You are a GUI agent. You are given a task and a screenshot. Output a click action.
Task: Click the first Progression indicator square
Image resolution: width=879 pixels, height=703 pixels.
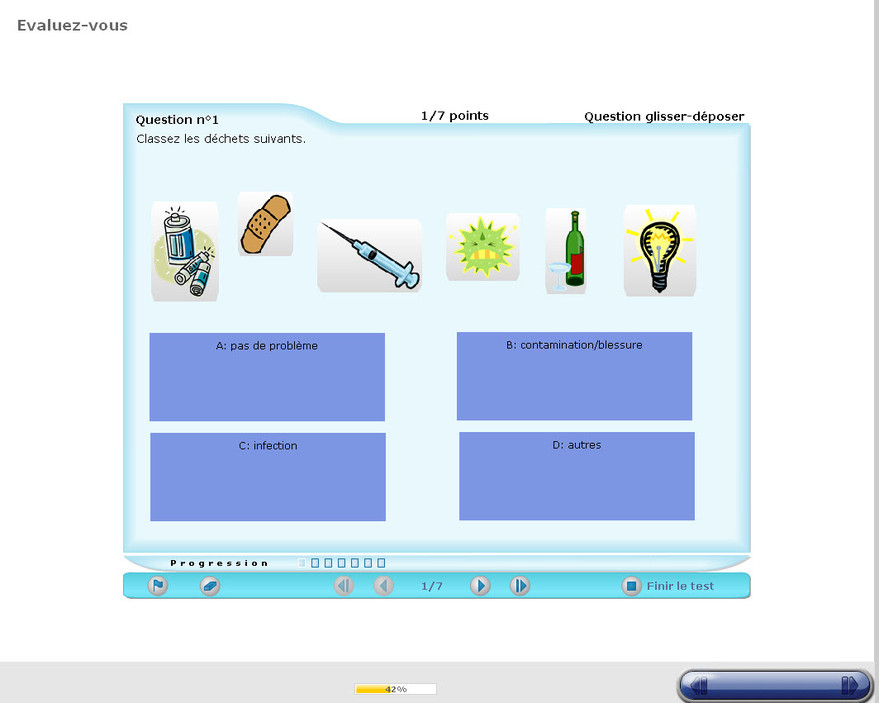tap(303, 563)
